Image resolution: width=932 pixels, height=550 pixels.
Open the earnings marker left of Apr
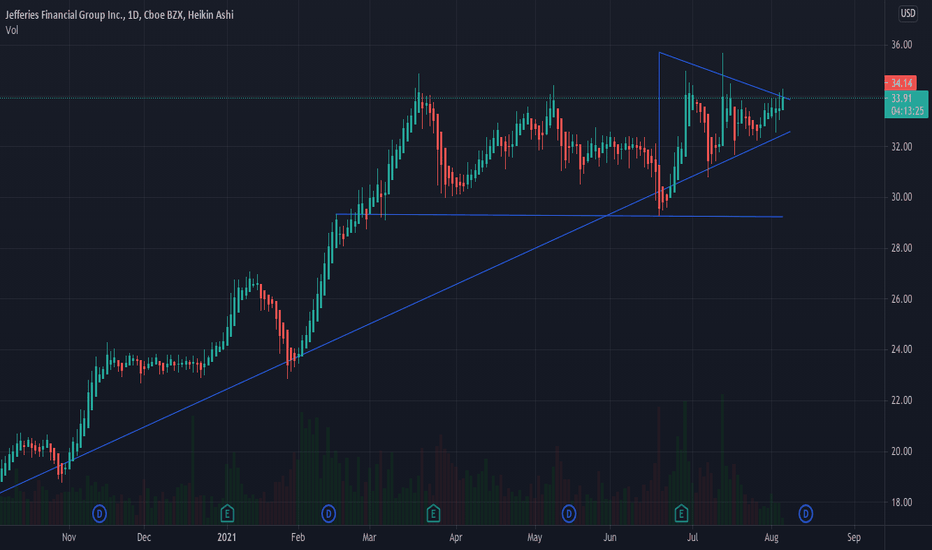tap(433, 513)
